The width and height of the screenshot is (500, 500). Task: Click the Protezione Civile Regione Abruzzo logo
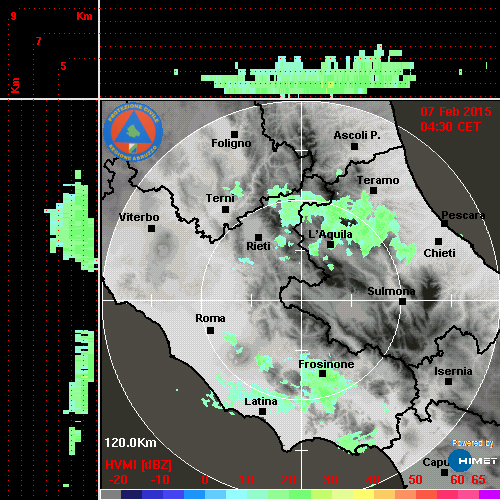point(133,132)
